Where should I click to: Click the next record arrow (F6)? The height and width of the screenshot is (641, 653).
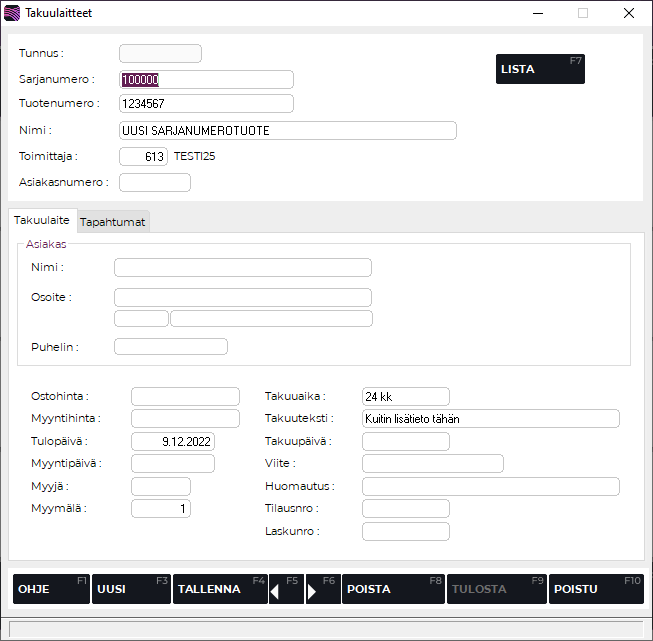322,589
